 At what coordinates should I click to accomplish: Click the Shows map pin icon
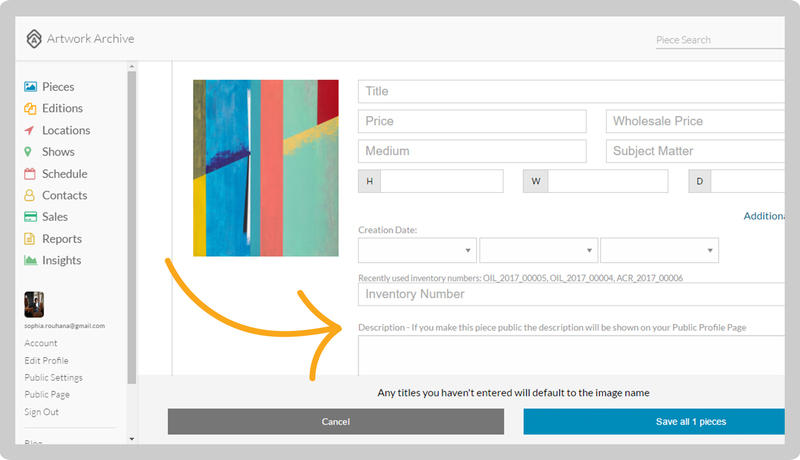tap(28, 152)
